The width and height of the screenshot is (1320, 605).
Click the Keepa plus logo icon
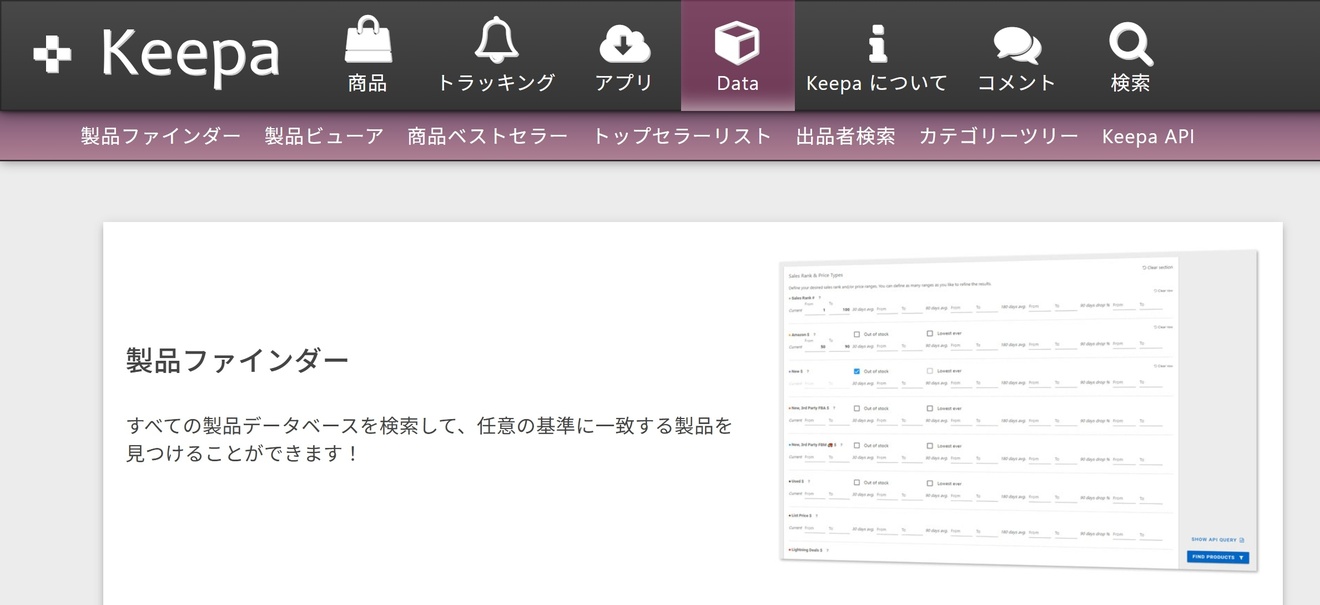pyautogui.click(x=52, y=55)
